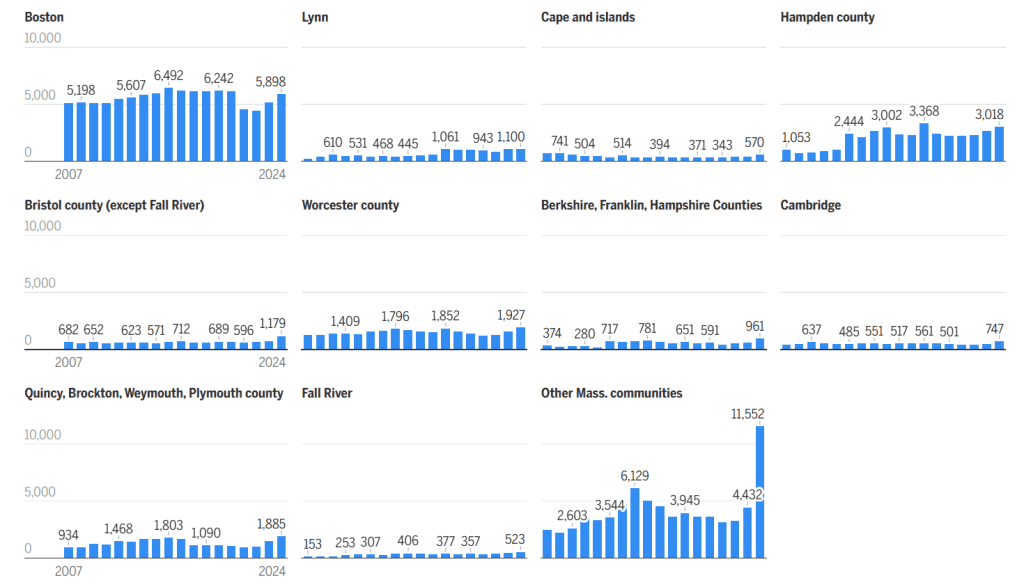This screenshot has height=587, width=1024.
Task: Click the Berkshire, Franklin, Hampshire Counties title
Action: tap(651, 205)
